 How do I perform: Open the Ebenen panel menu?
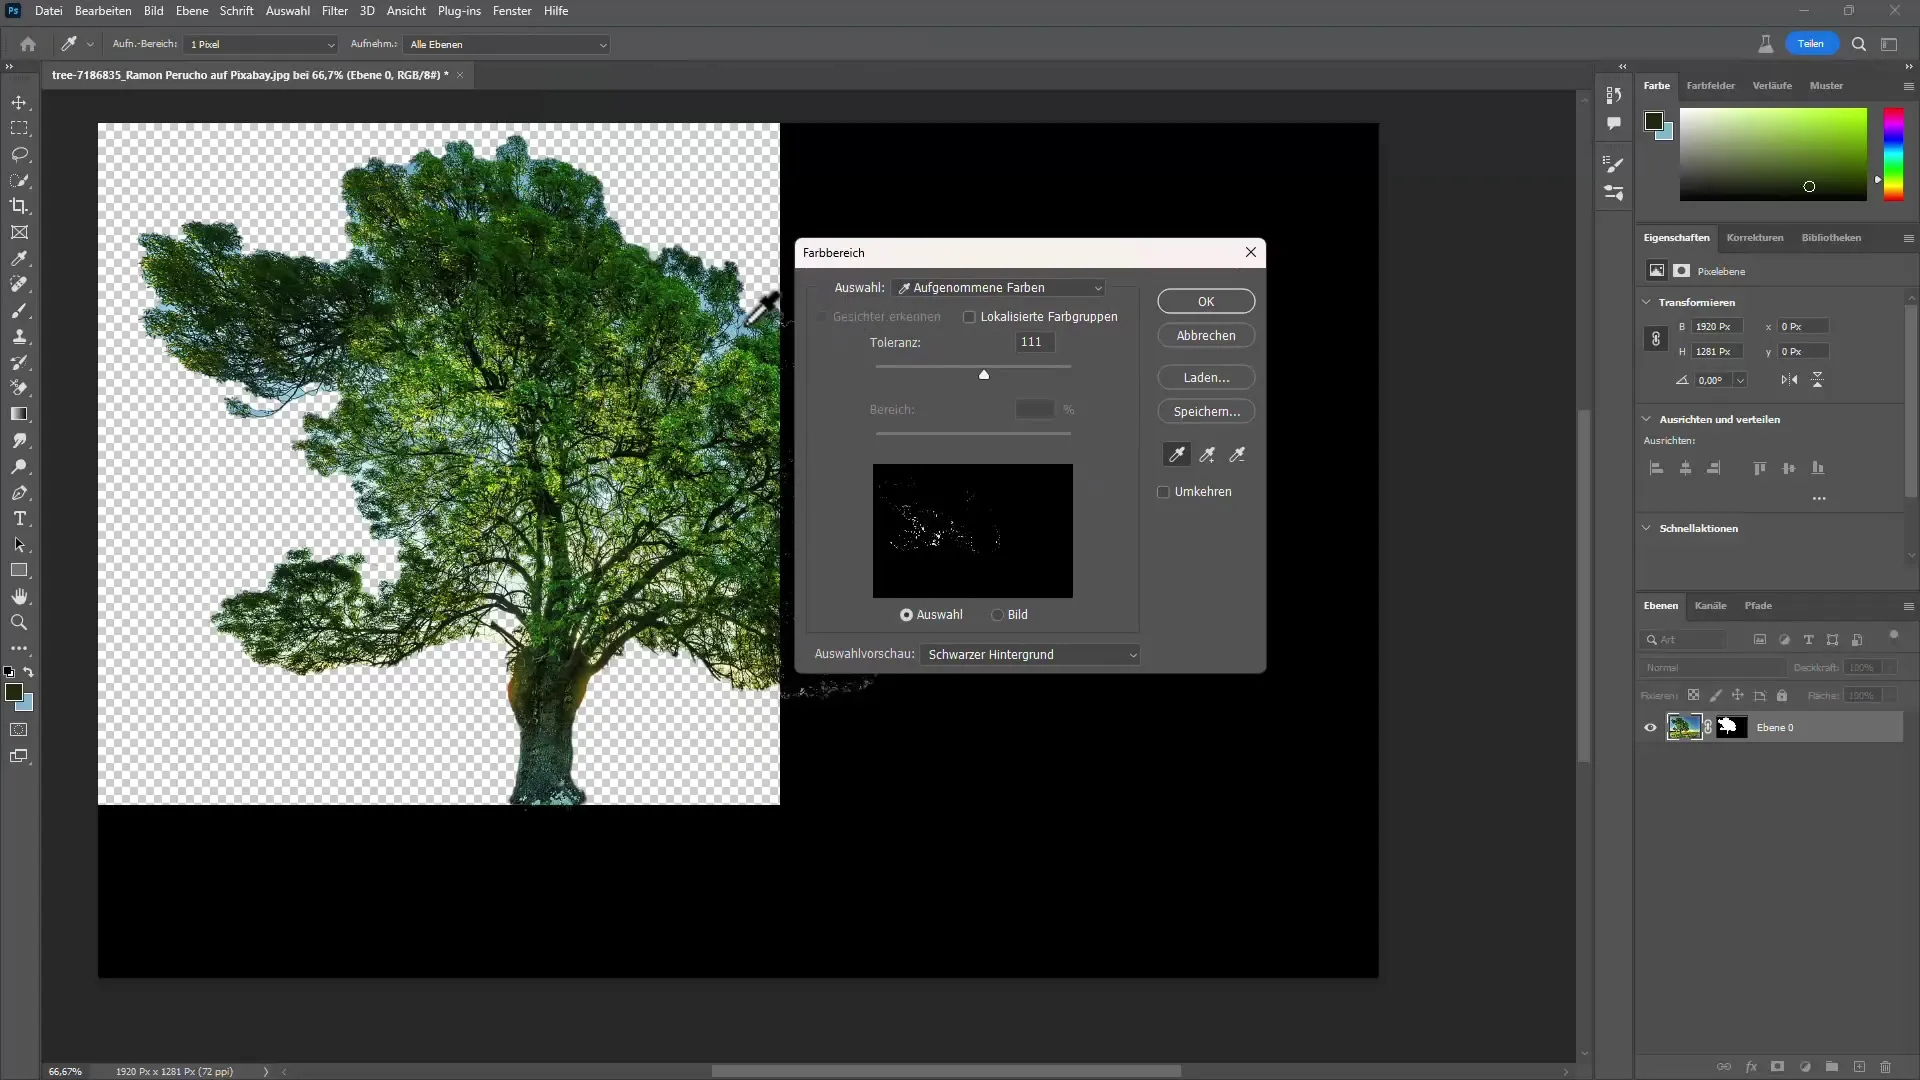point(1908,606)
